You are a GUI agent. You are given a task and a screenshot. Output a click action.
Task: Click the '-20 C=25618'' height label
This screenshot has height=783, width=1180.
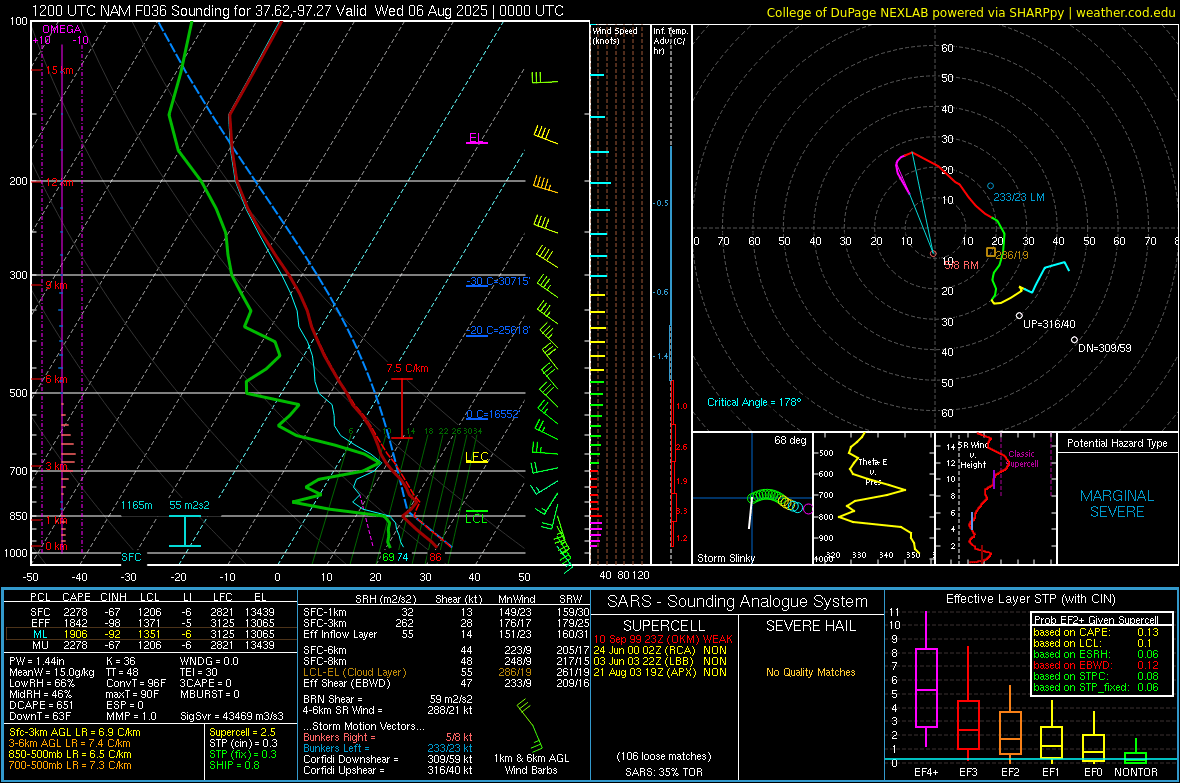pos(498,330)
